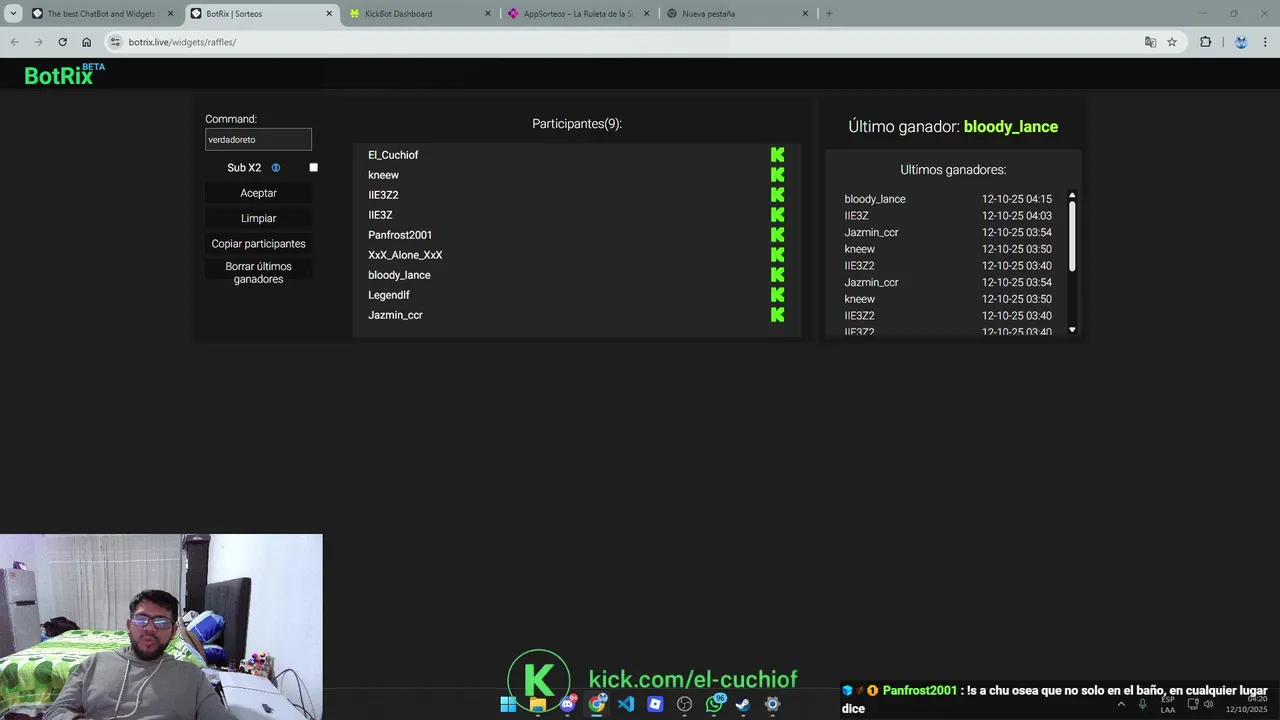This screenshot has height=720, width=1280.
Task: Close the AppSorteos tab
Action: 646,14
